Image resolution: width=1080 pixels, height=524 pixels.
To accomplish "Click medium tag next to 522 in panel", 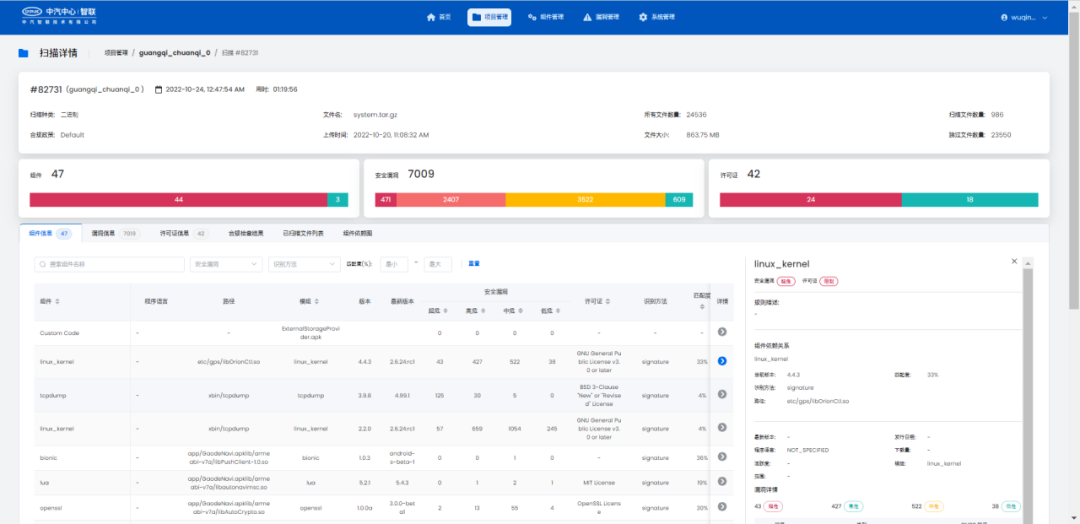I will click(x=933, y=506).
